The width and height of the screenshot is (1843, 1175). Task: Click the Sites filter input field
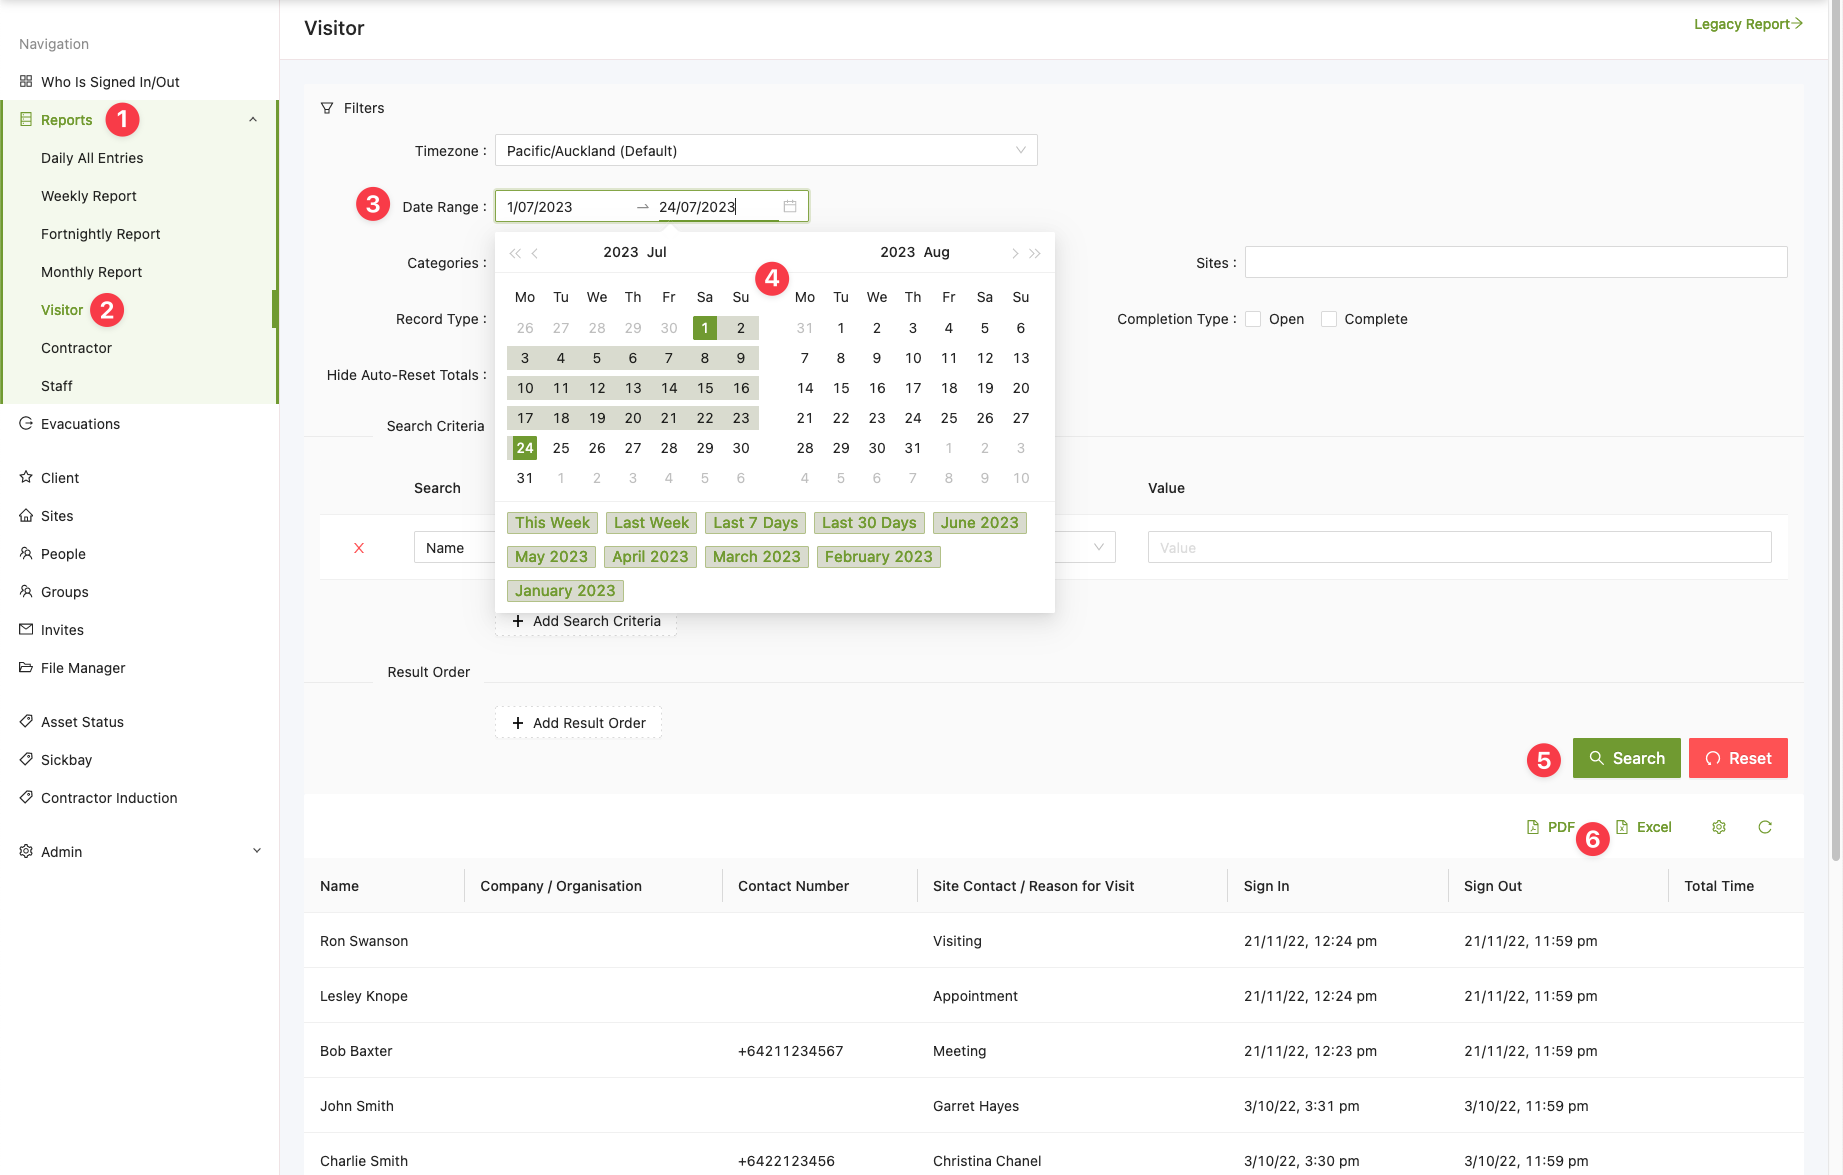[1515, 263]
